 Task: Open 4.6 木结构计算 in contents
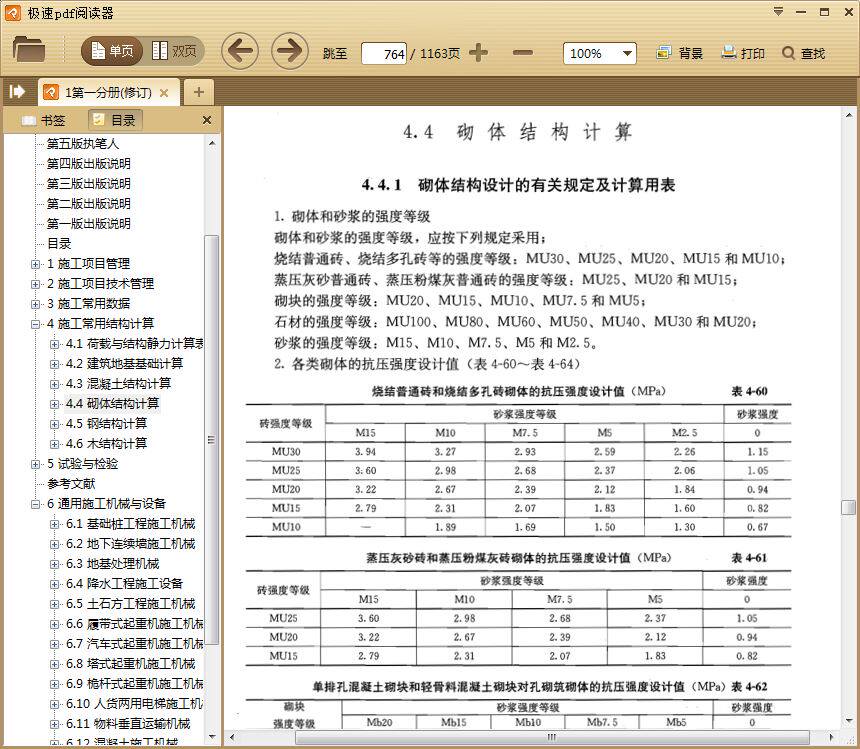coord(106,444)
